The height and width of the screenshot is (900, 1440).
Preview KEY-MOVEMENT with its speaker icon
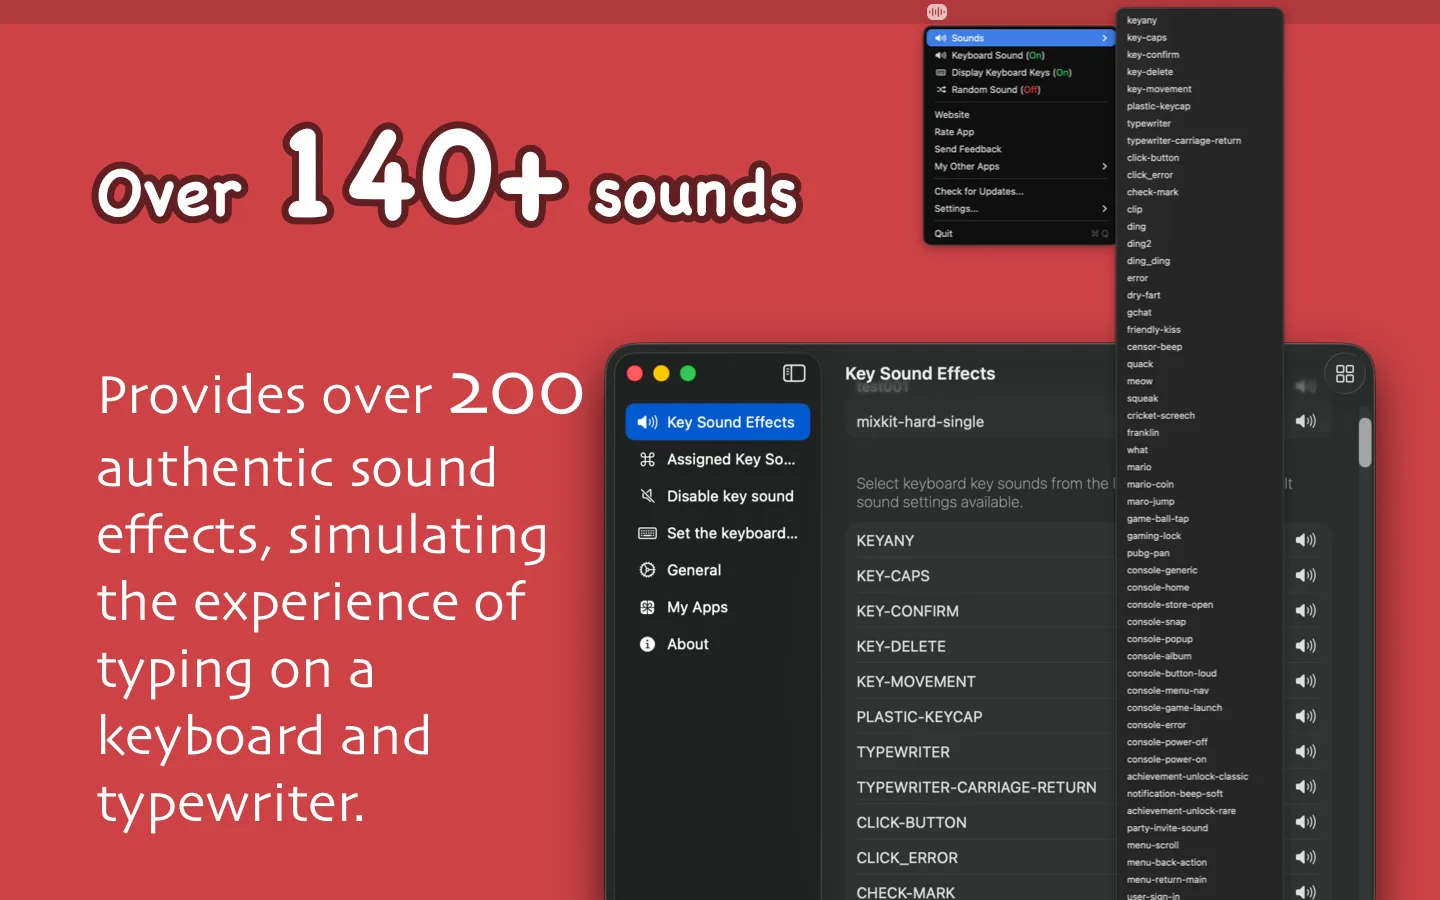point(1306,681)
